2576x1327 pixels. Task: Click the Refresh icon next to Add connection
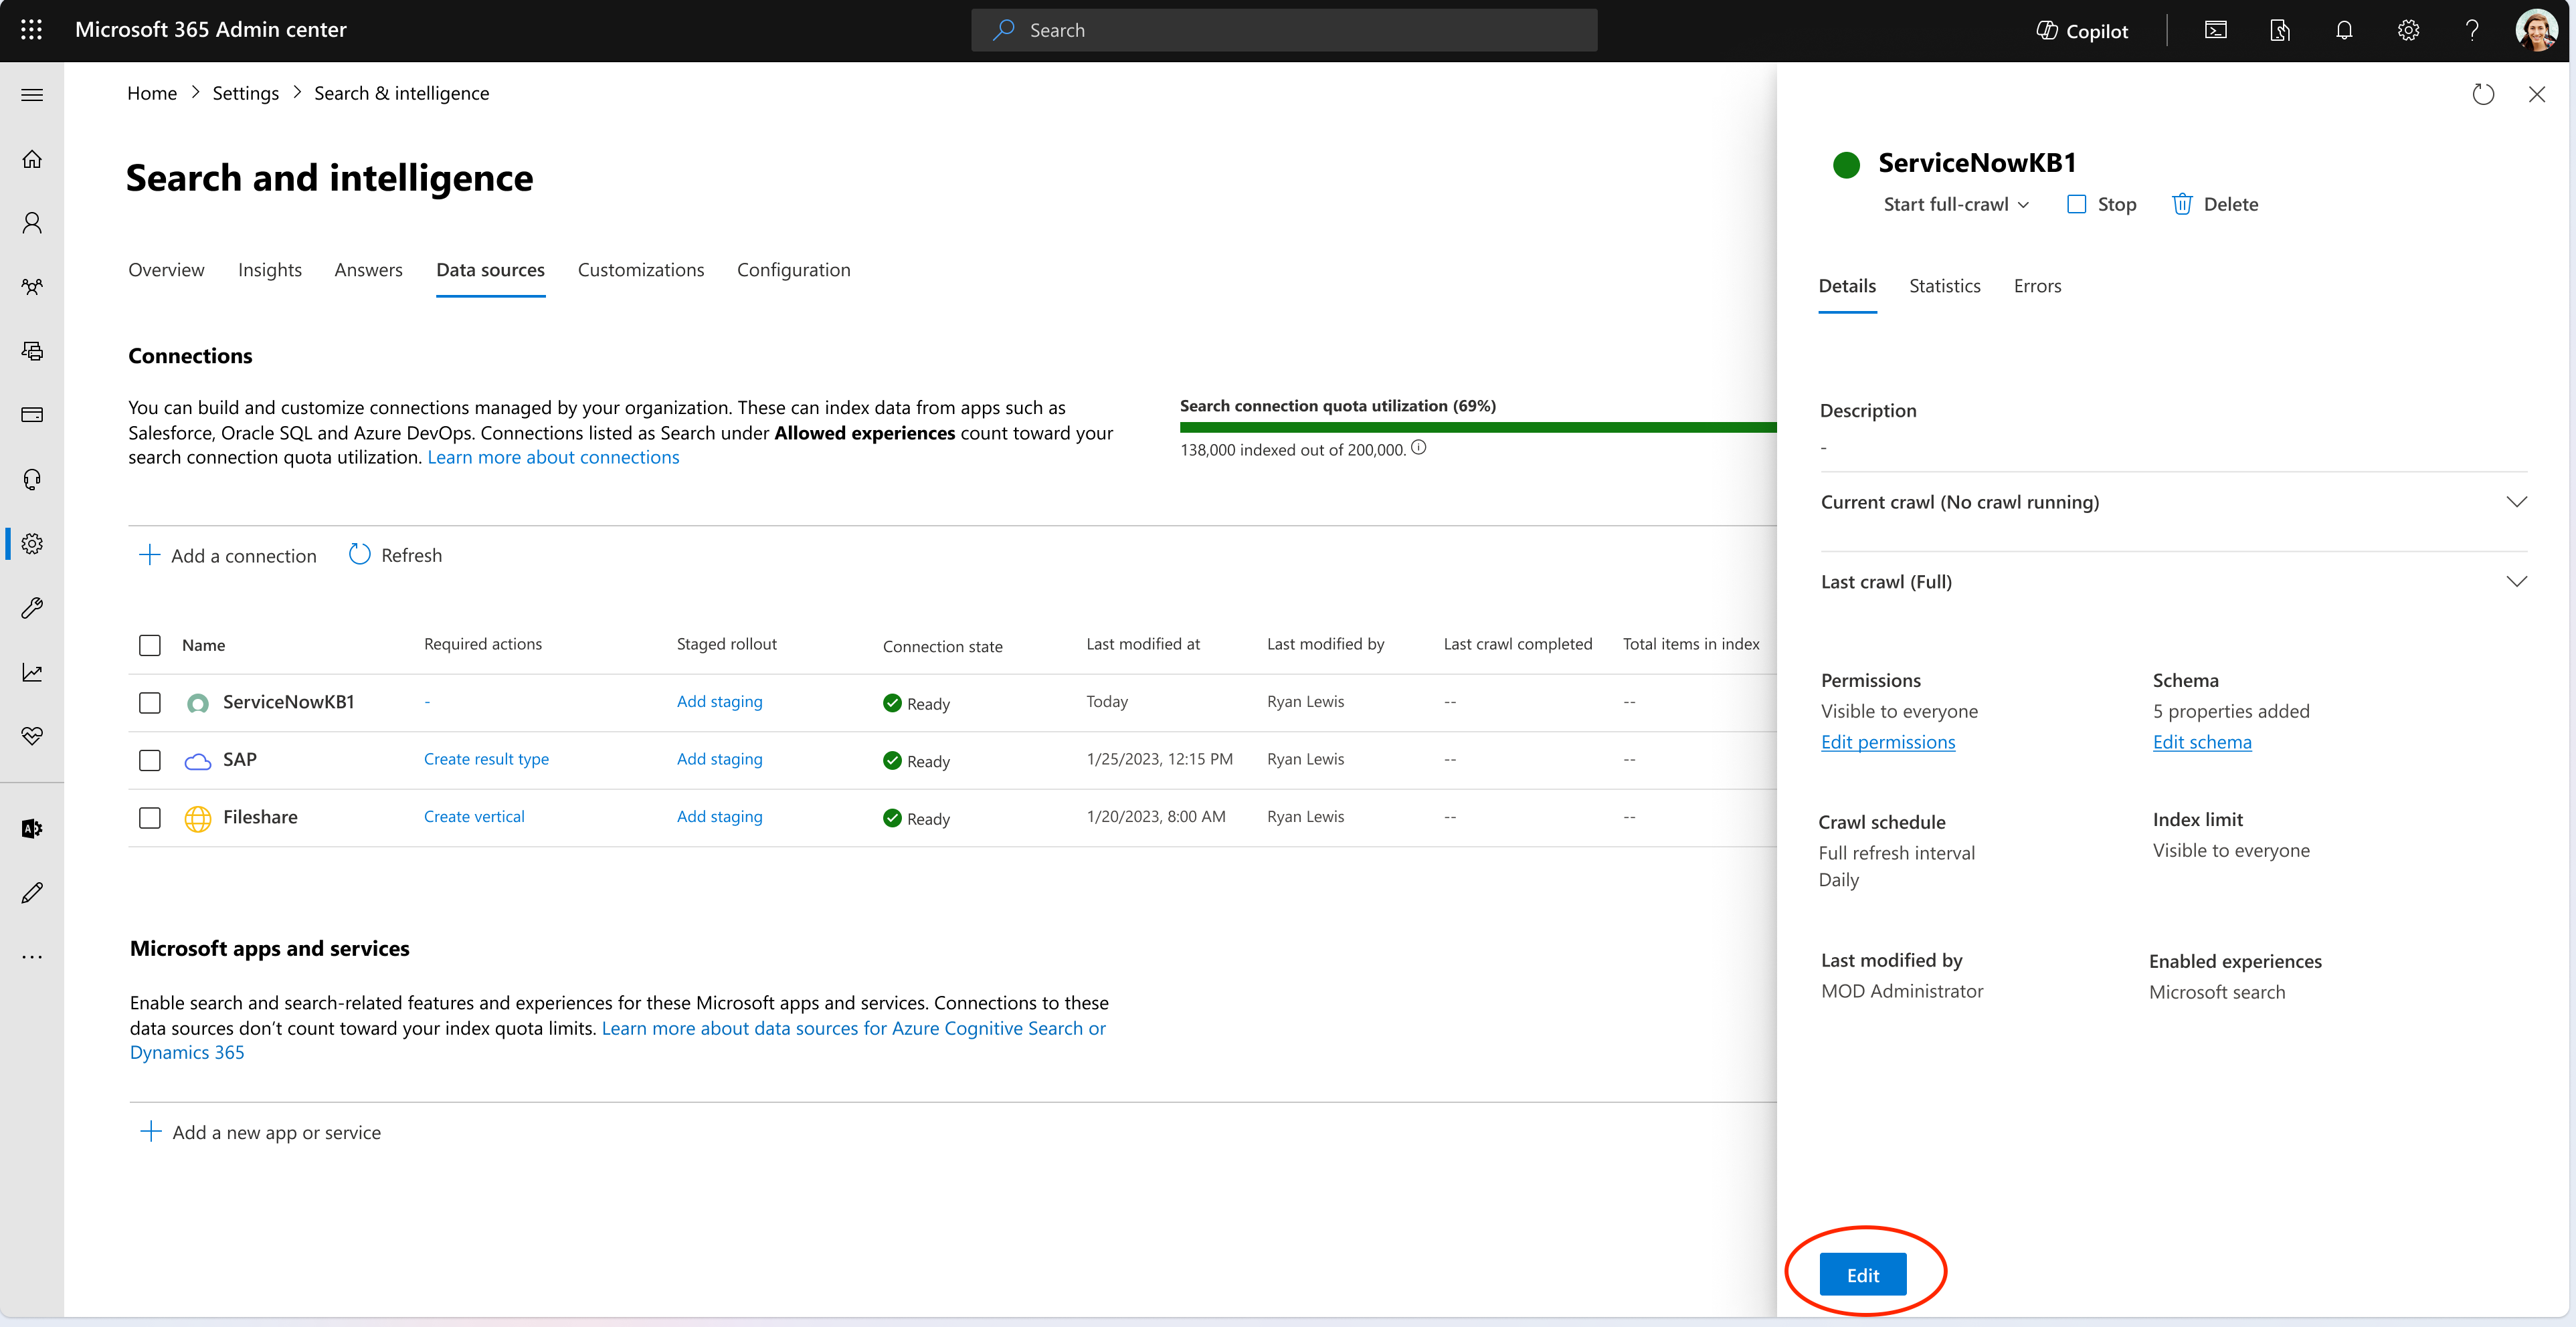[355, 554]
